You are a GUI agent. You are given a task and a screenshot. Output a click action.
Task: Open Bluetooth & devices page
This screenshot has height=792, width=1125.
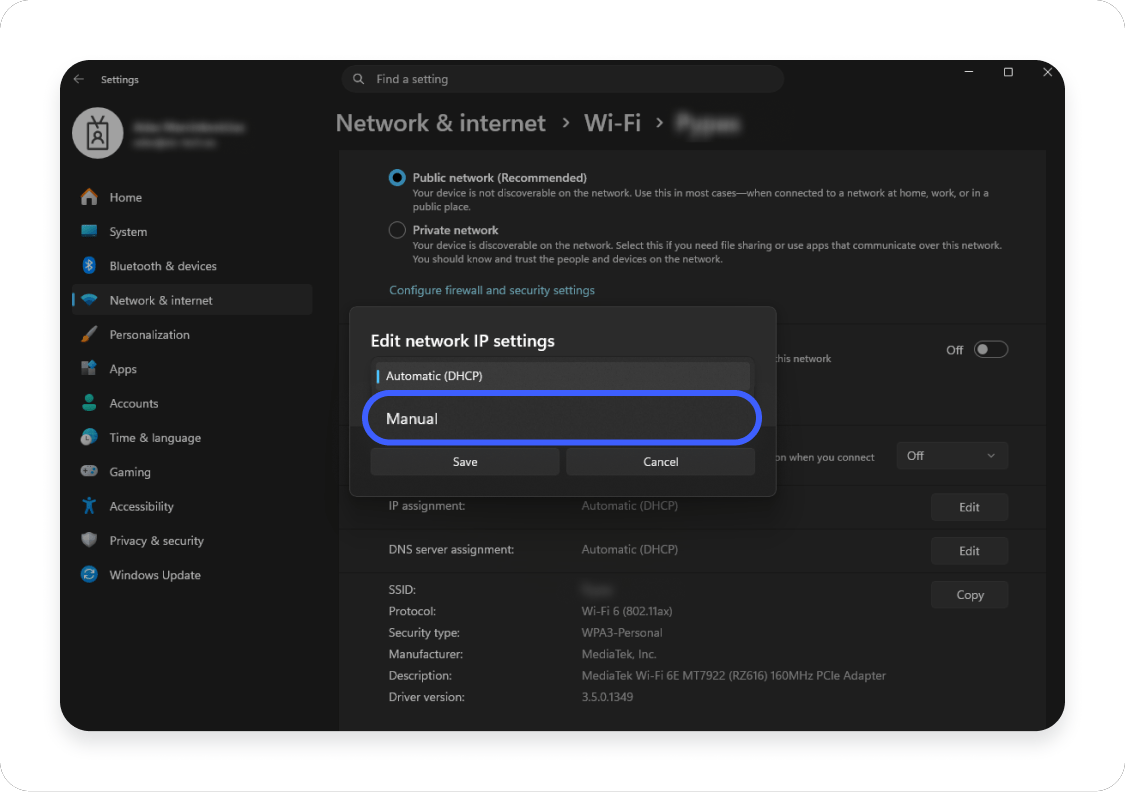[192, 265]
